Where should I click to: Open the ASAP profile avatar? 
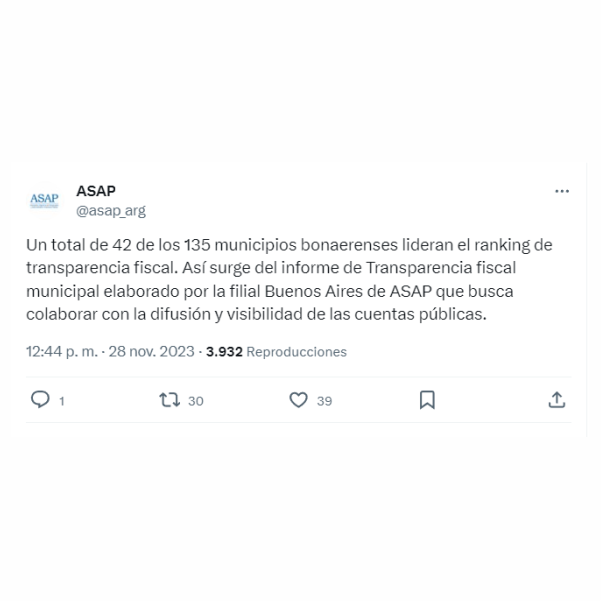coord(44,200)
